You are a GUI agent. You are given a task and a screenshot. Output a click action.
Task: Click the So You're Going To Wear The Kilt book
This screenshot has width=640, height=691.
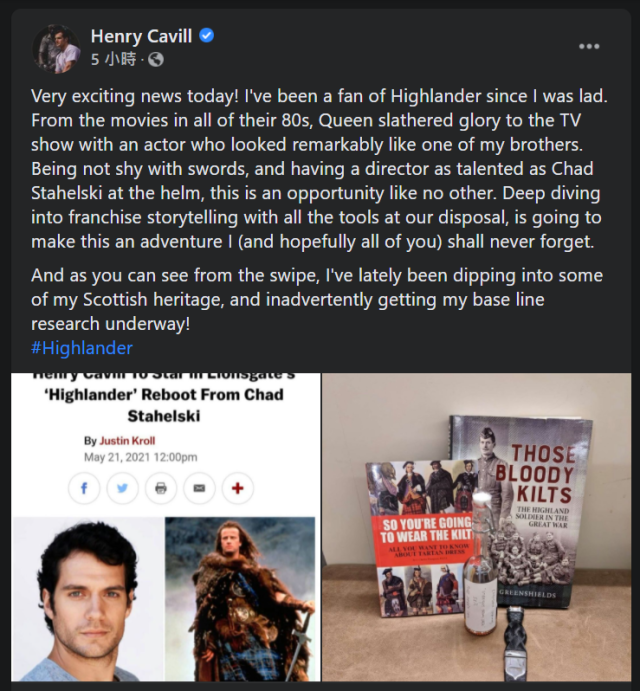point(419,538)
